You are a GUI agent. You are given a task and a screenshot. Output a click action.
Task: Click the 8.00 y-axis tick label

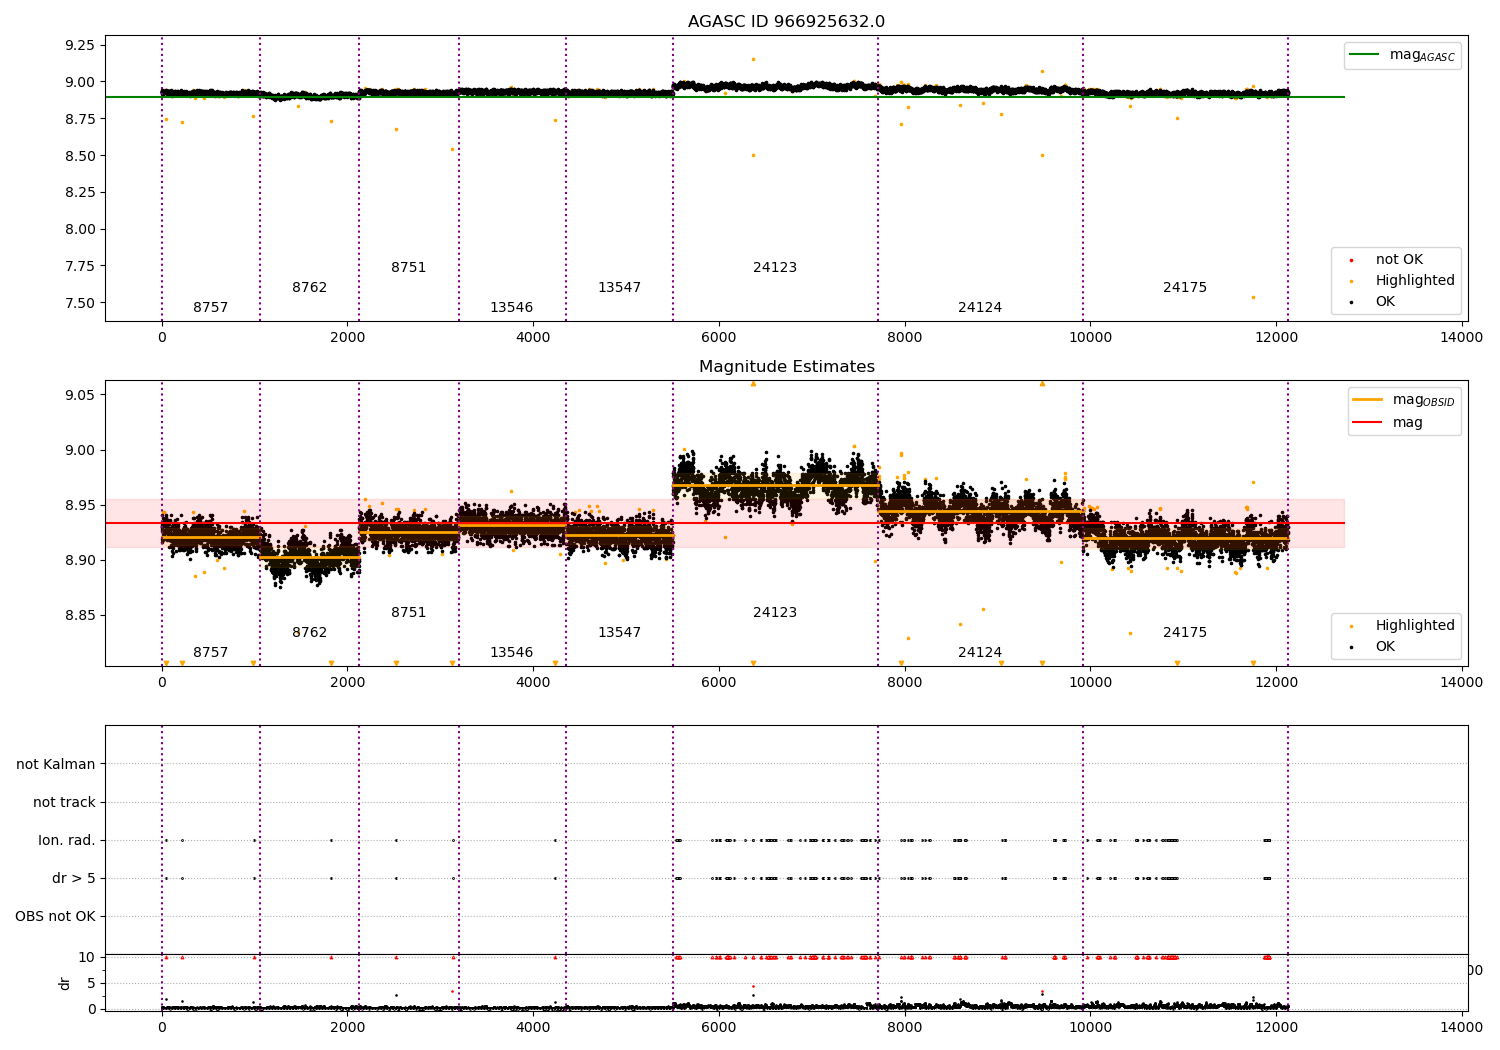80,229
